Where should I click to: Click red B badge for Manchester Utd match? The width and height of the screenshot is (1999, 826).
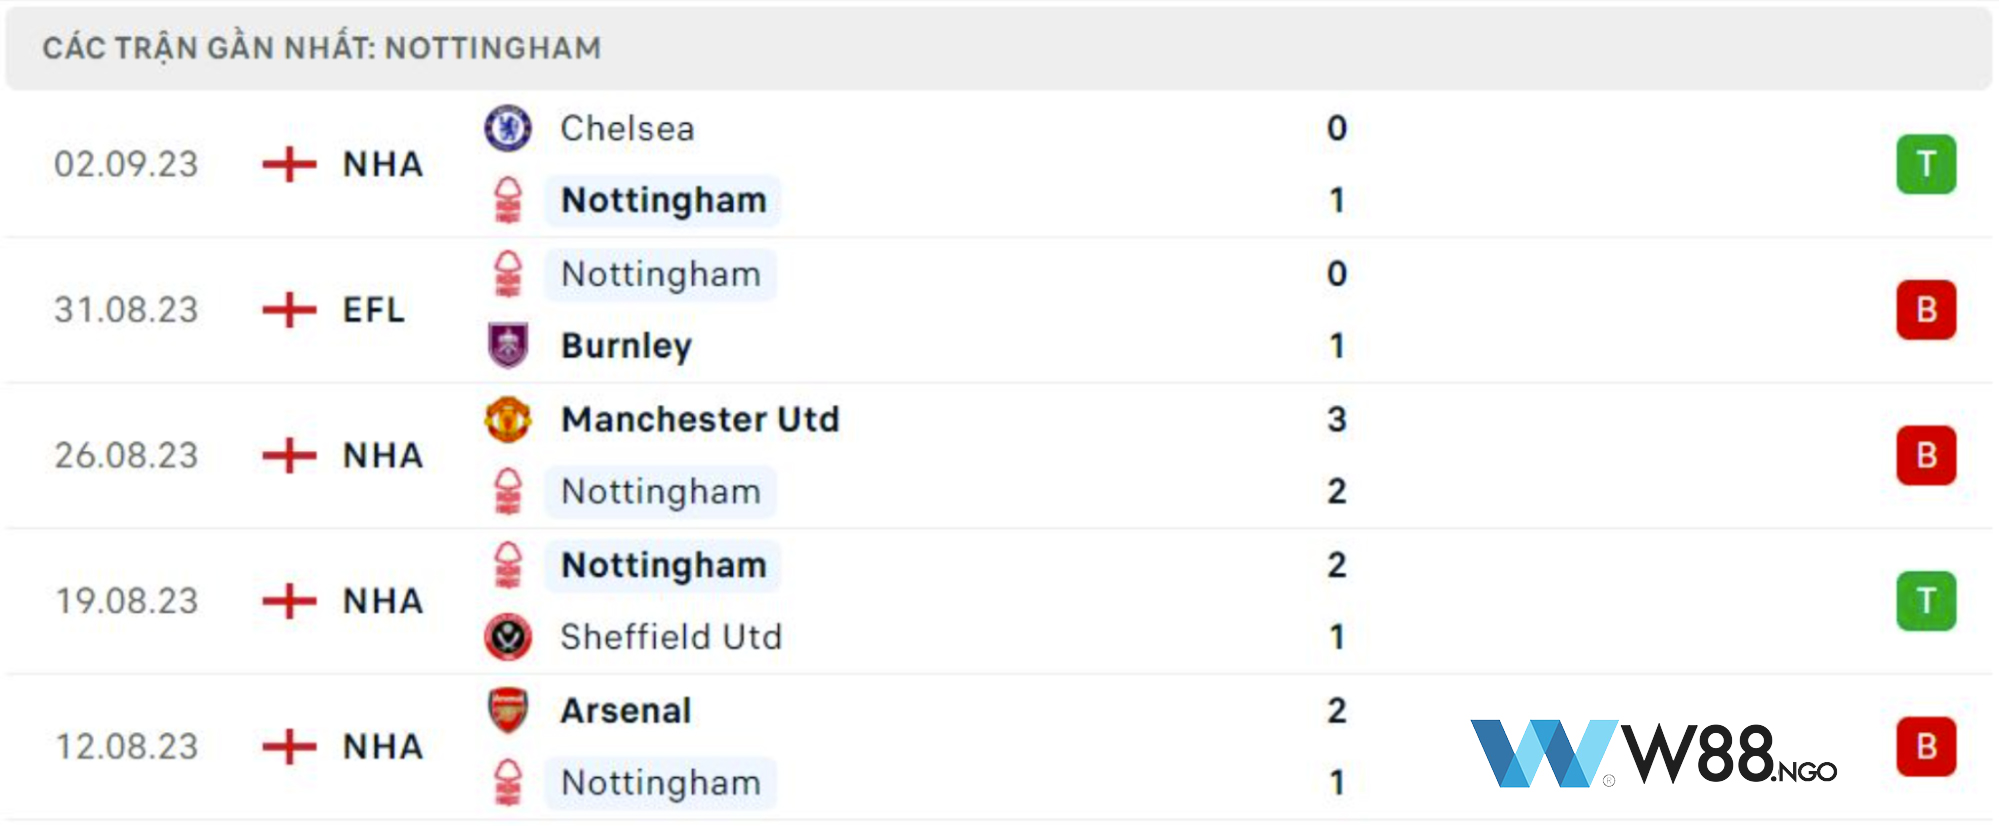click(1926, 455)
